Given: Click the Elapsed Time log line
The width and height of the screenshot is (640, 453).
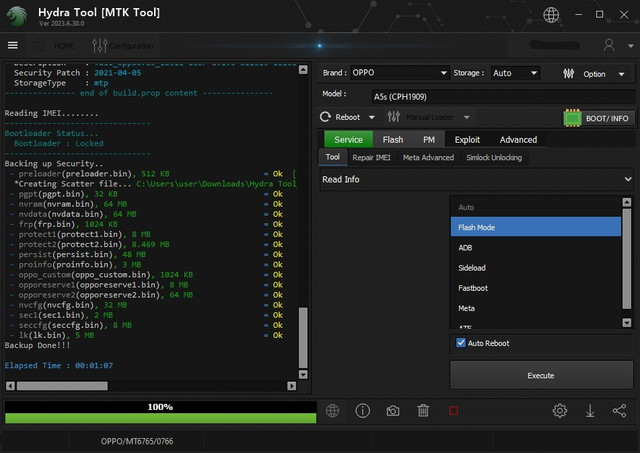Looking at the screenshot, I should tap(59, 365).
